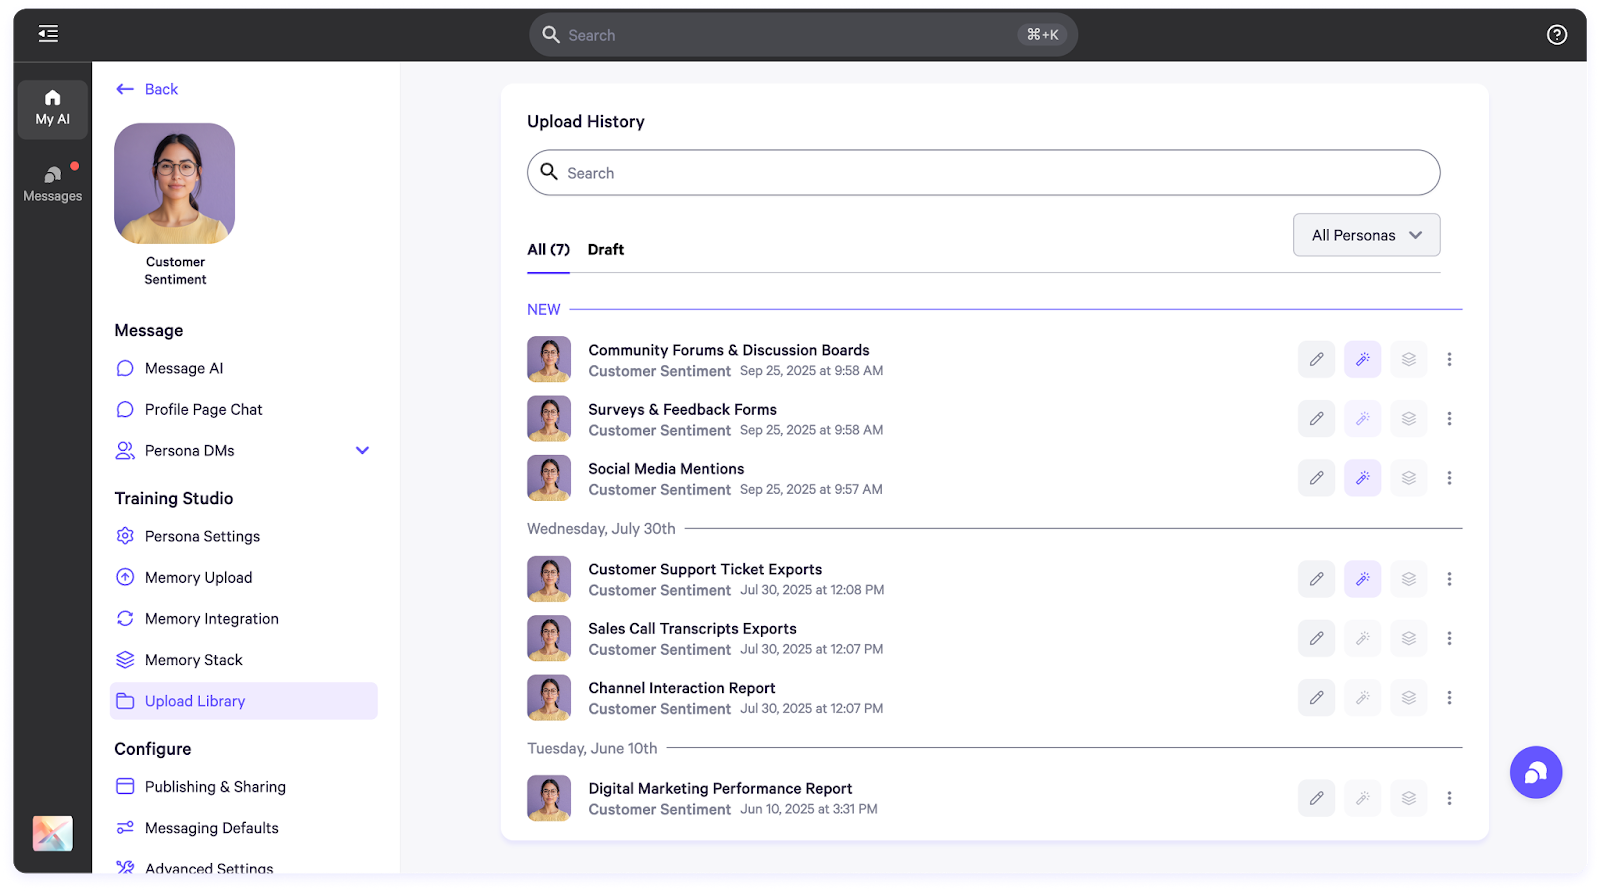
Task: Open Messages in left rail
Action: 53,184
